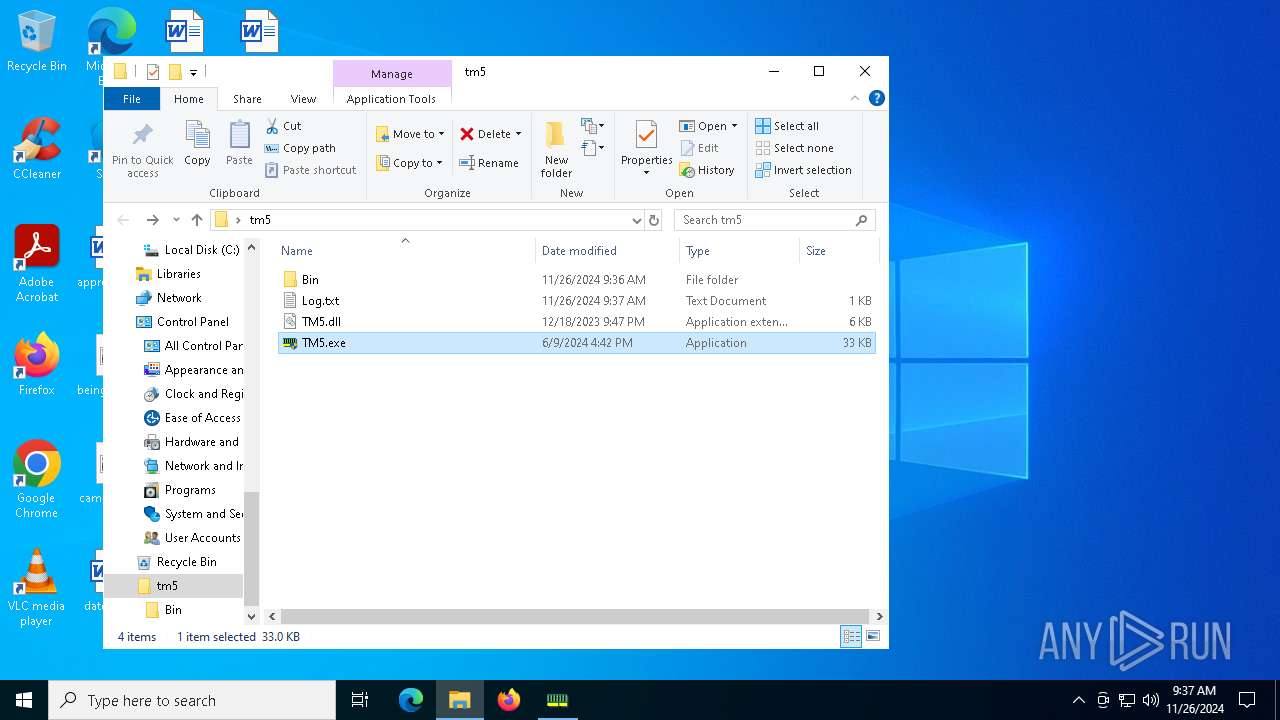Refresh the tm5 folder view
This screenshot has height=720, width=1280.
tap(654, 220)
